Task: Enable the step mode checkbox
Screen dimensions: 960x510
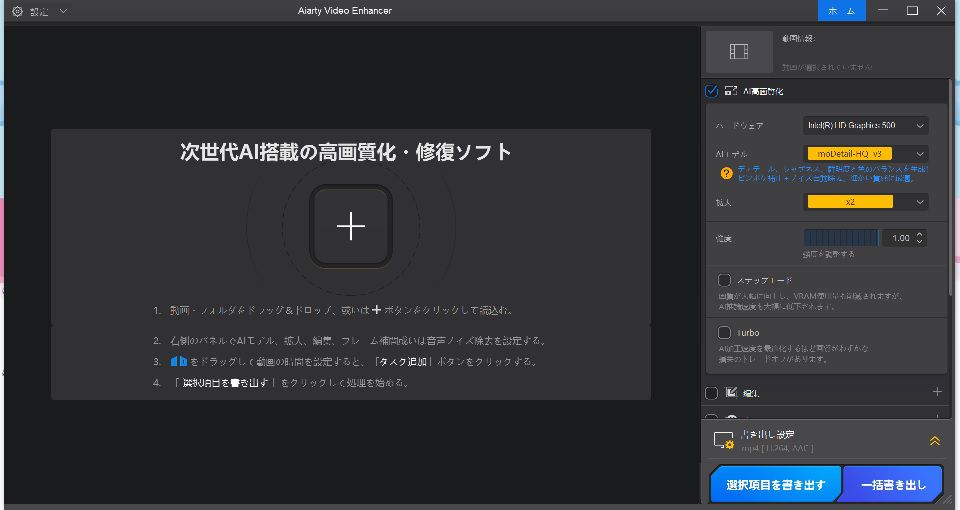Action: point(724,280)
